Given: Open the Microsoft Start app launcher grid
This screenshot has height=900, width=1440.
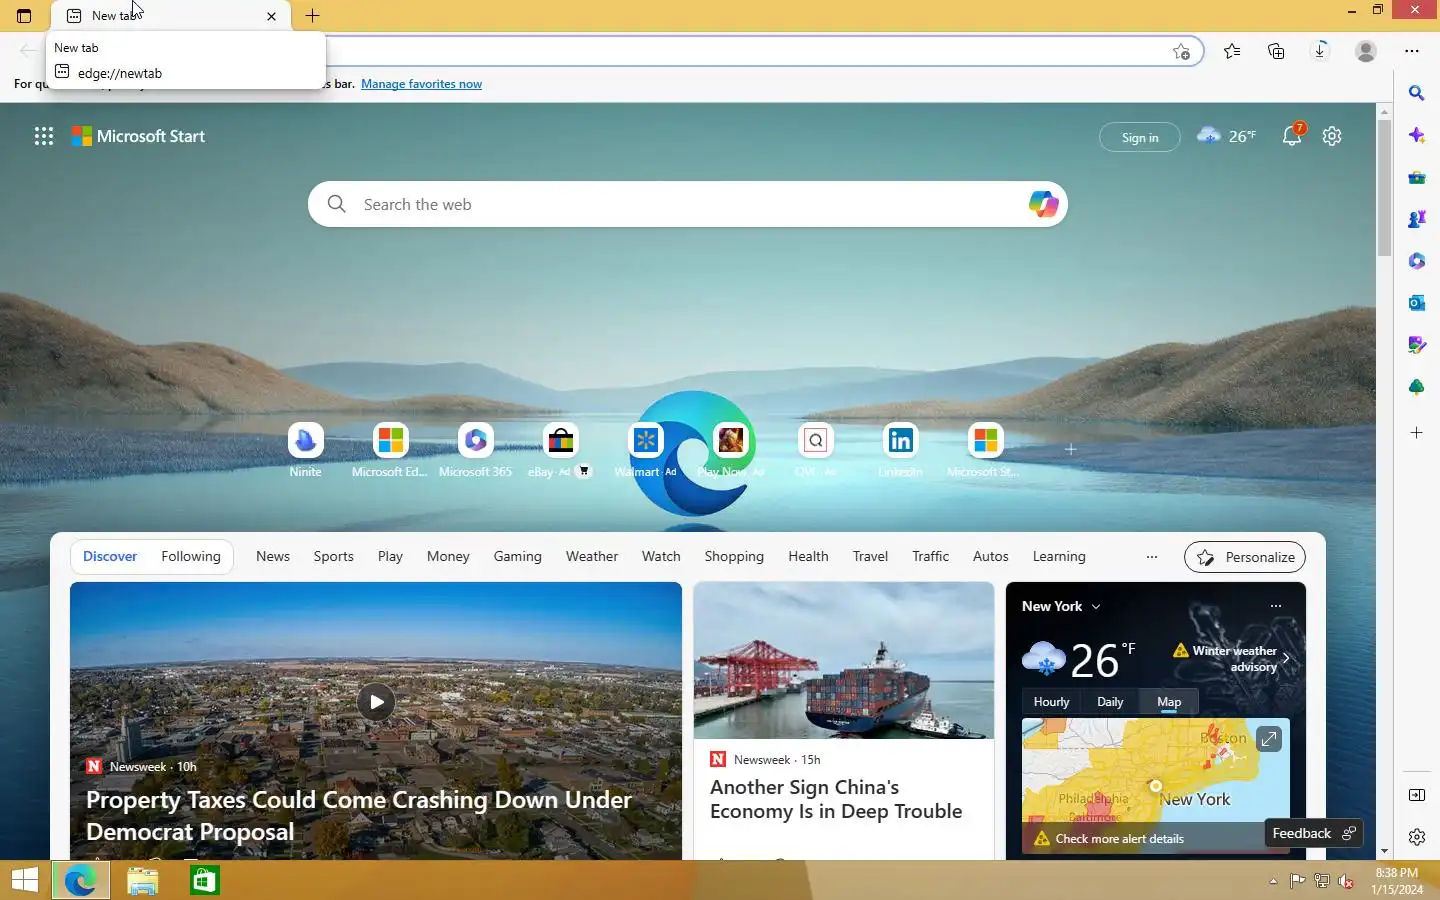Looking at the screenshot, I should coord(43,136).
